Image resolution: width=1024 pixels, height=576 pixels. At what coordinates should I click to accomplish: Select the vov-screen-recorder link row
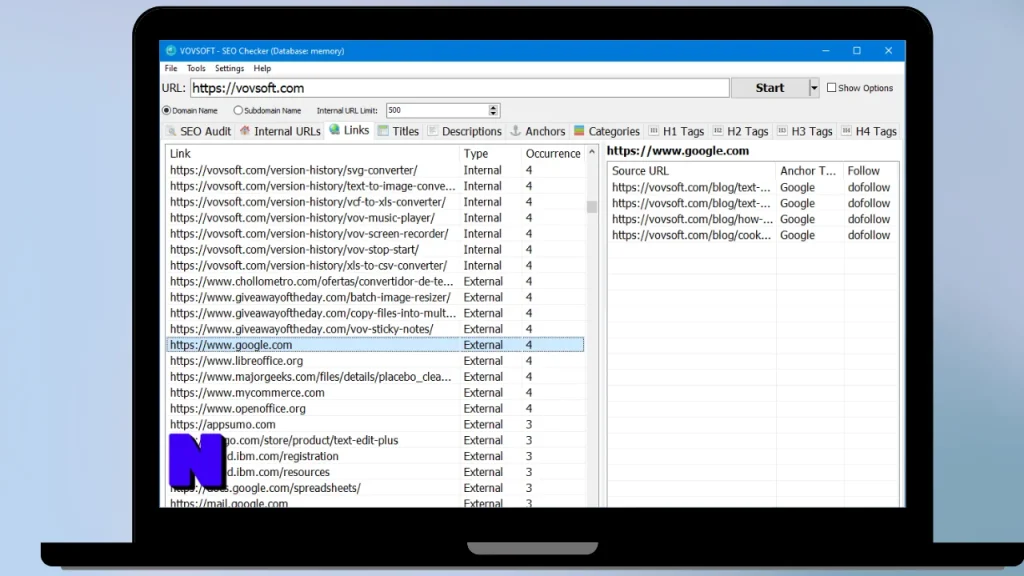coord(376,233)
